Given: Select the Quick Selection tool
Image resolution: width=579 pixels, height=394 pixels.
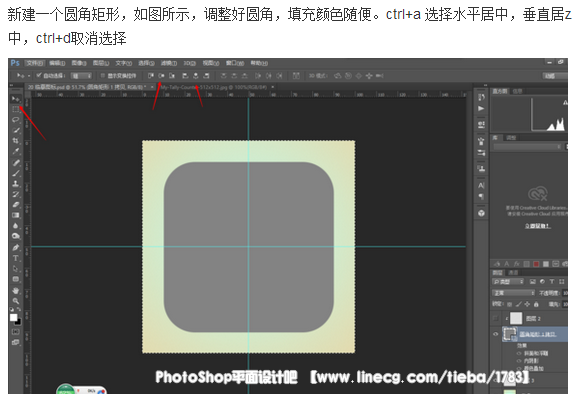Looking at the screenshot, I should click(16, 130).
